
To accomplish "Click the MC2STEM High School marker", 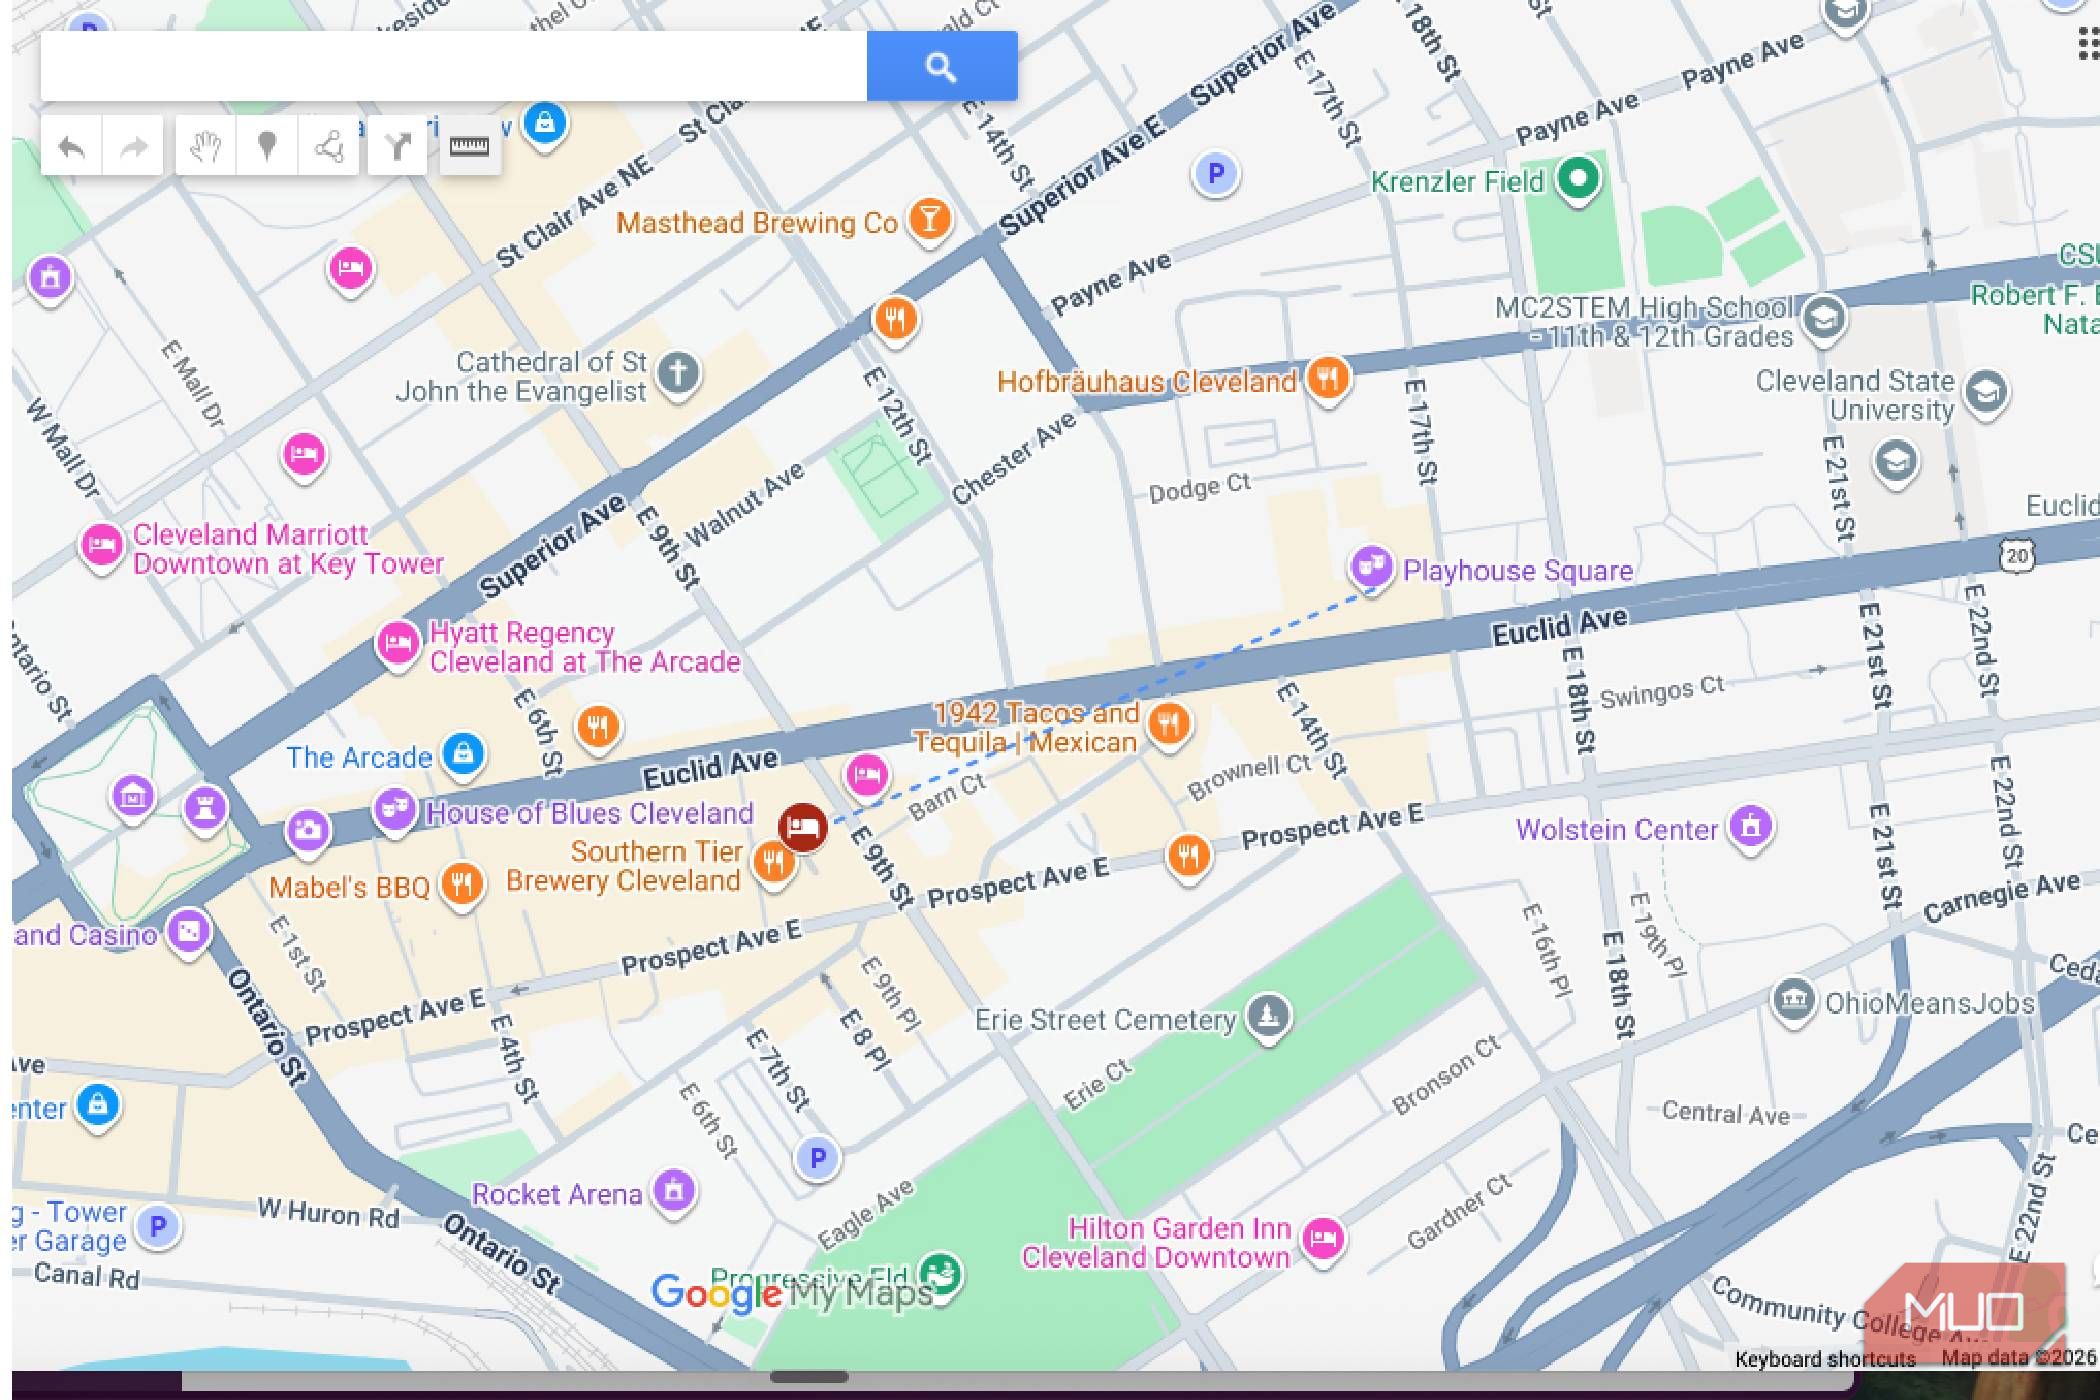I will pyautogui.click(x=1825, y=320).
